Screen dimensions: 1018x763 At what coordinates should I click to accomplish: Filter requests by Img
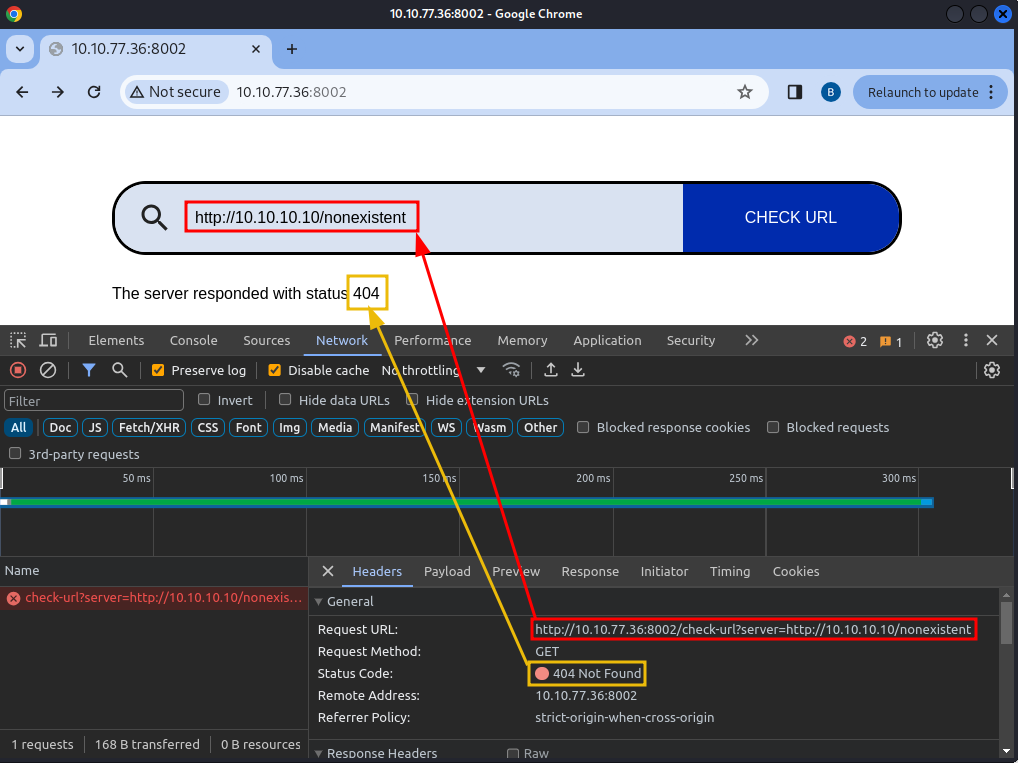(x=290, y=427)
